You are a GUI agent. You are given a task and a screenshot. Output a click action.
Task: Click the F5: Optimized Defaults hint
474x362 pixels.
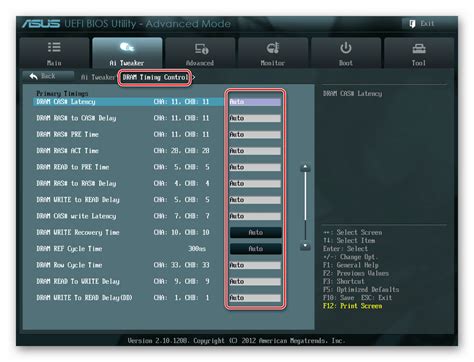pos(361,290)
